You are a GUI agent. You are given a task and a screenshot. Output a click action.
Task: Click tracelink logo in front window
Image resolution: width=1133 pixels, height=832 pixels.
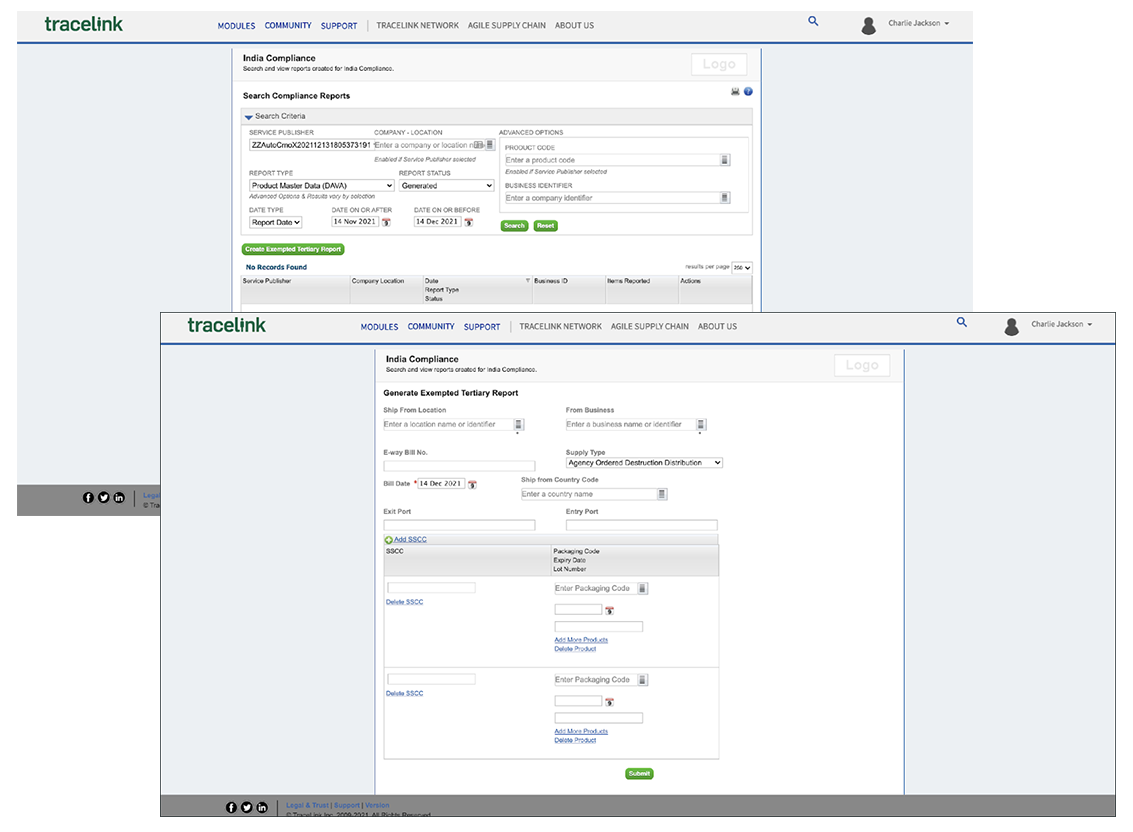[x=226, y=325]
